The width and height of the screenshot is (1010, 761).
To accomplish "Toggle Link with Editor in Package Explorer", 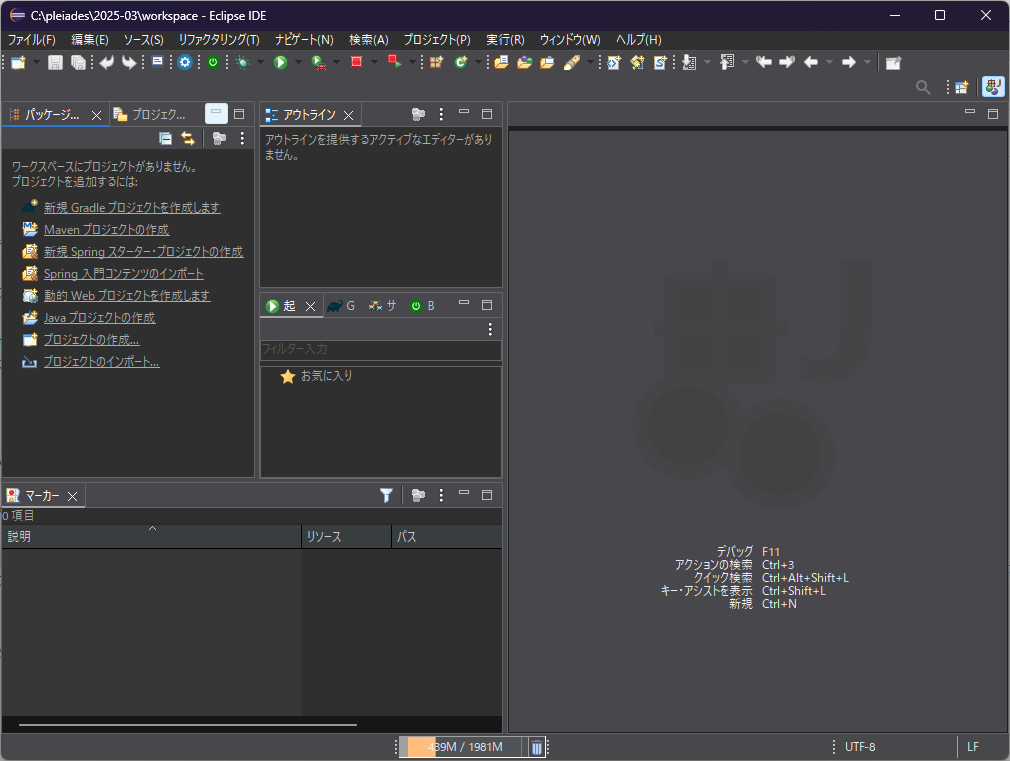I will [x=187, y=138].
